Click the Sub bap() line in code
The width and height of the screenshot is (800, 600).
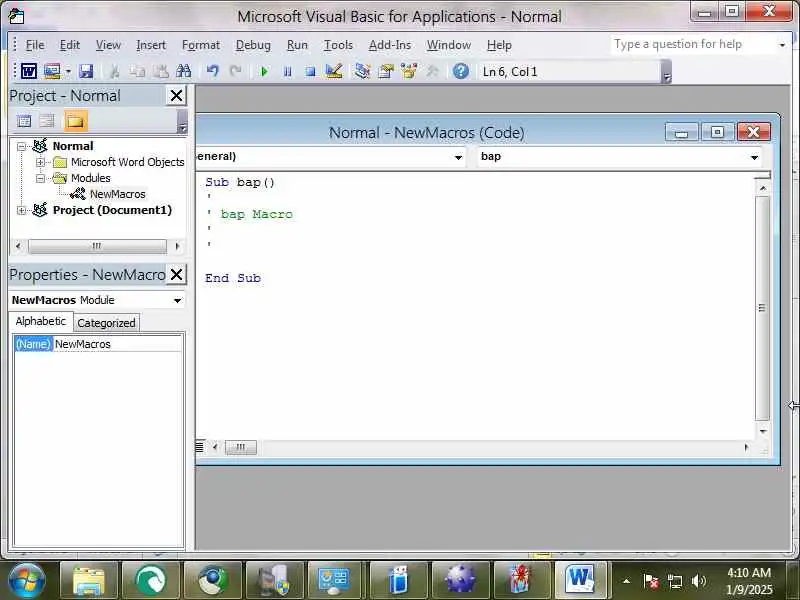240,182
